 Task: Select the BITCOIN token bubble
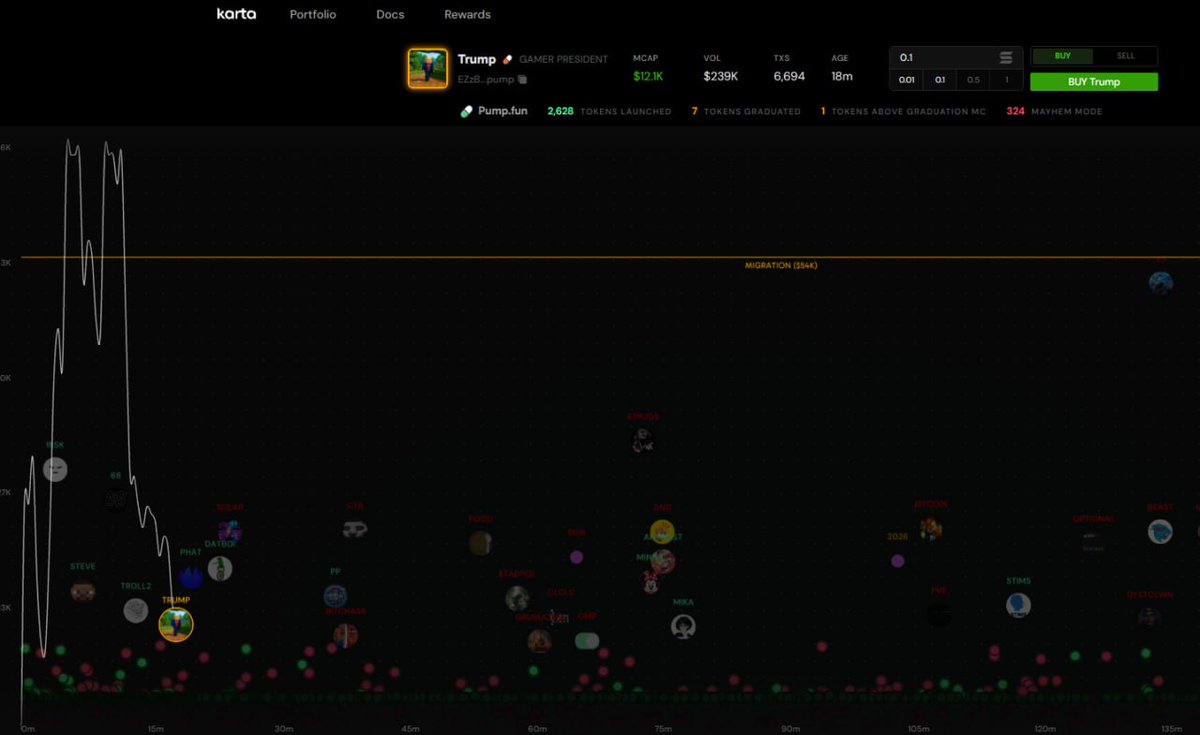pos(931,528)
